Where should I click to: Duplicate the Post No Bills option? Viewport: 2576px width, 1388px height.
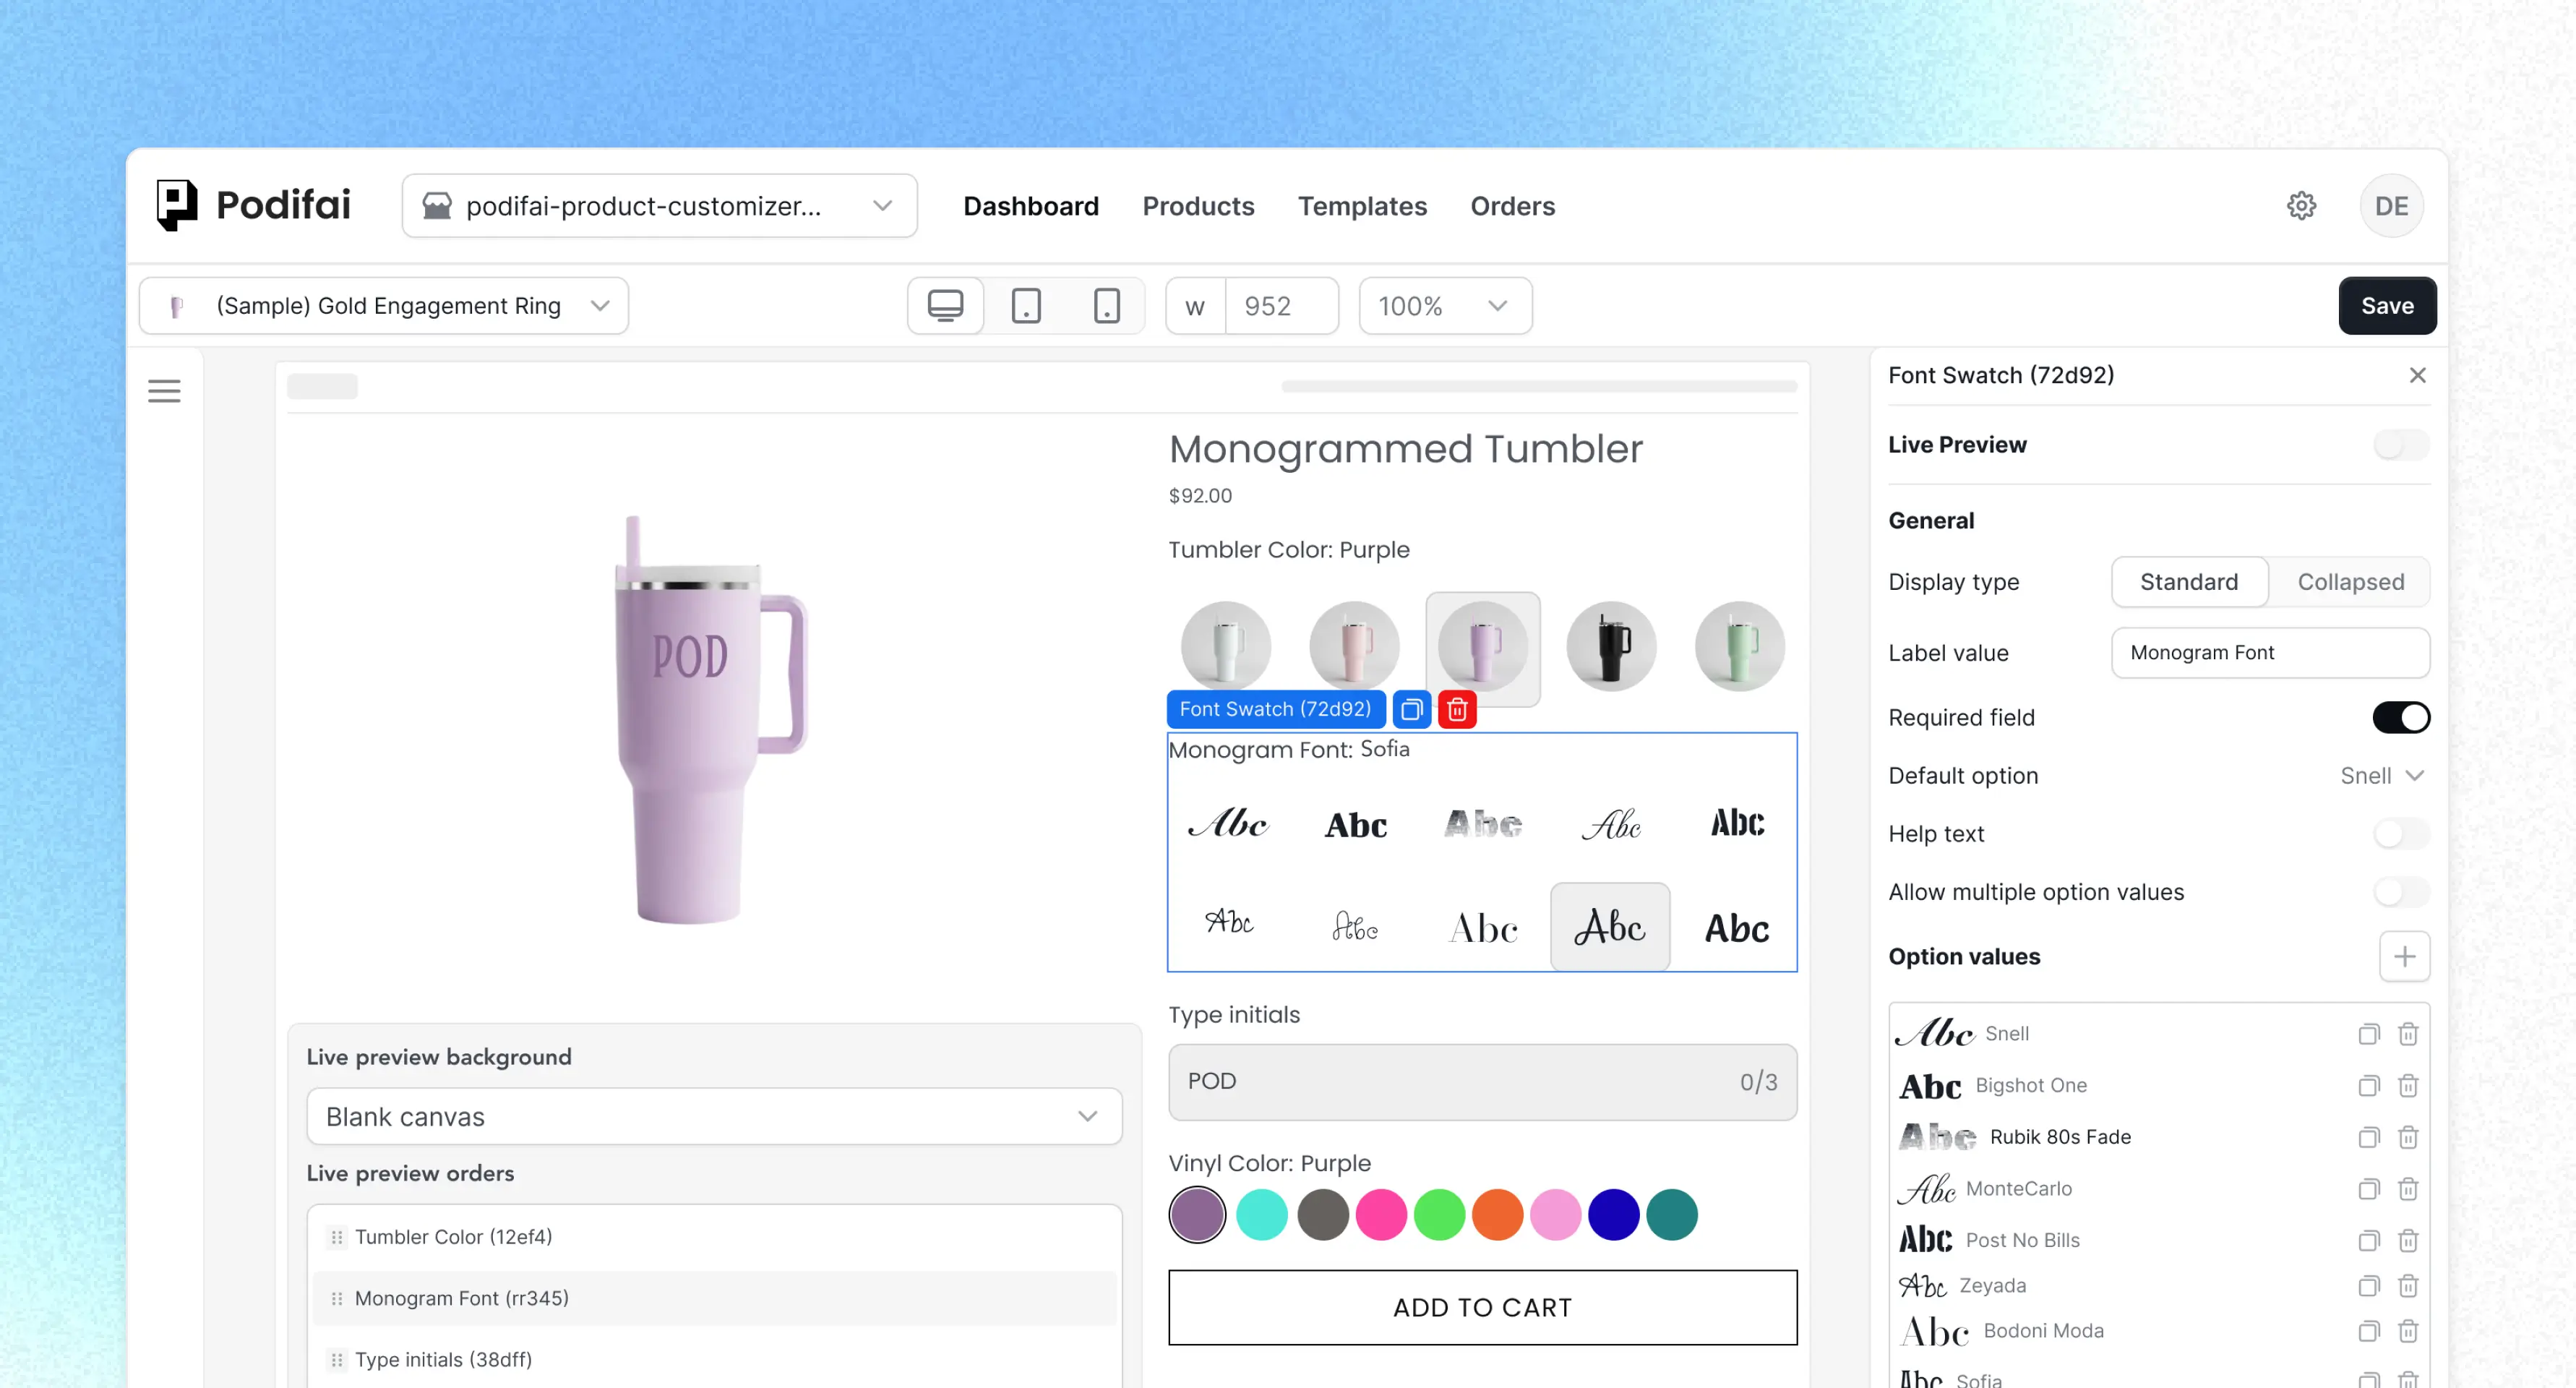coord(2368,1241)
